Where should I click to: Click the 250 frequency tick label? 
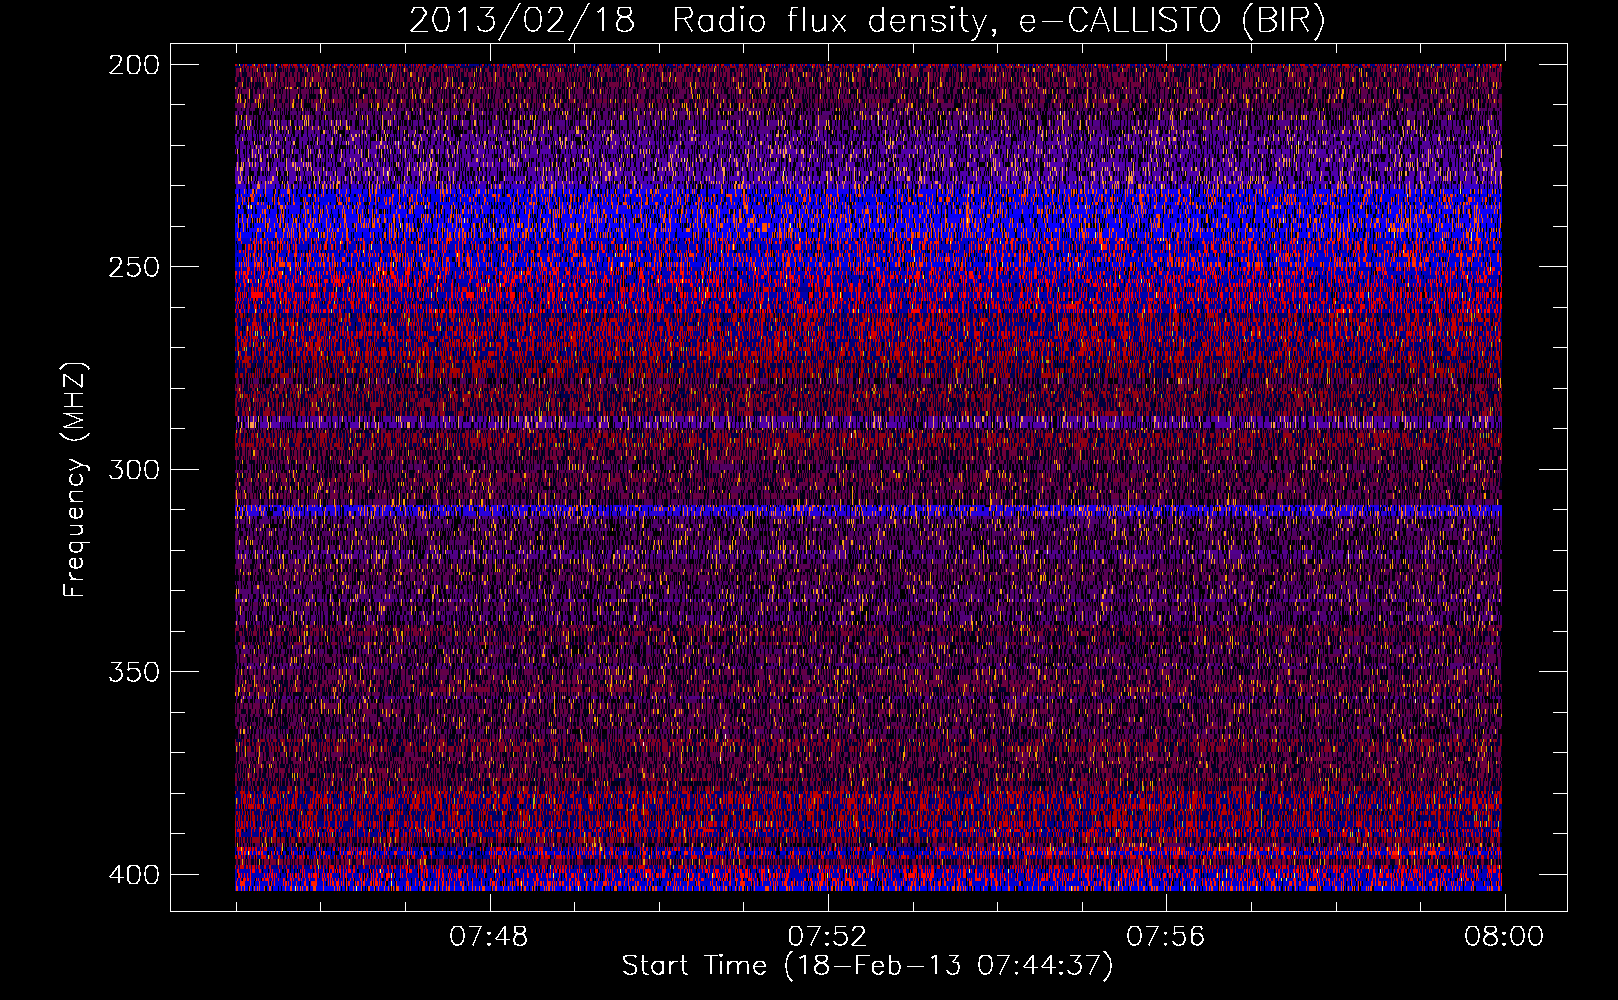[x=133, y=267]
